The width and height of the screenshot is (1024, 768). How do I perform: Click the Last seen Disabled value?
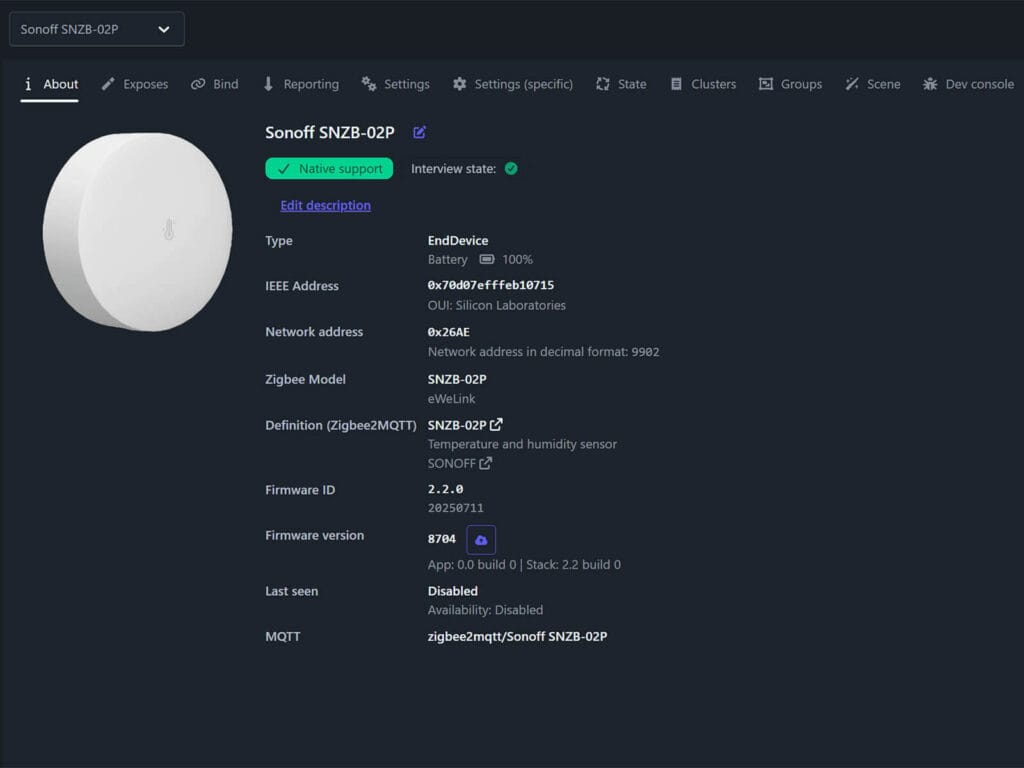tap(453, 591)
